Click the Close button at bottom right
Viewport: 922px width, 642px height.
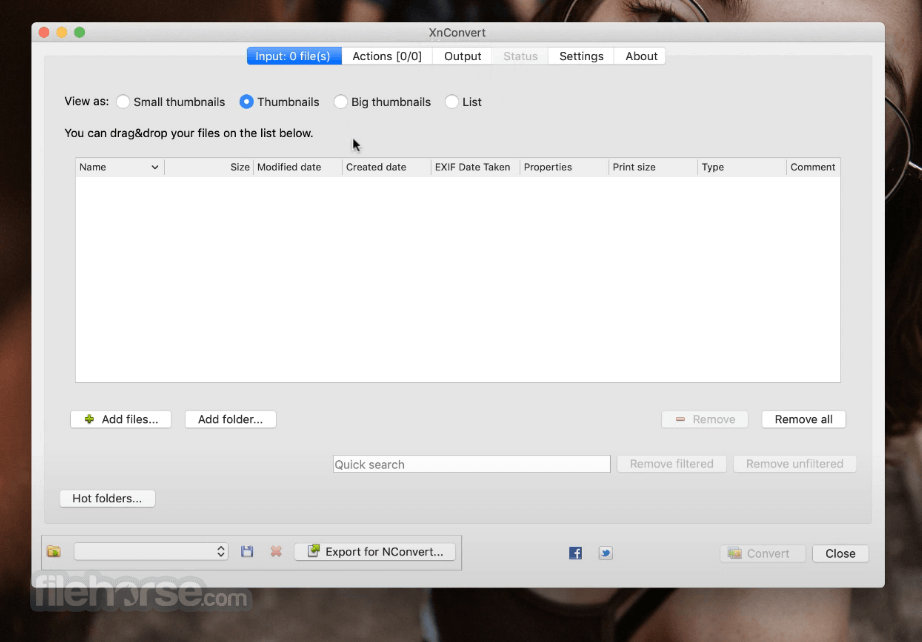coord(840,553)
